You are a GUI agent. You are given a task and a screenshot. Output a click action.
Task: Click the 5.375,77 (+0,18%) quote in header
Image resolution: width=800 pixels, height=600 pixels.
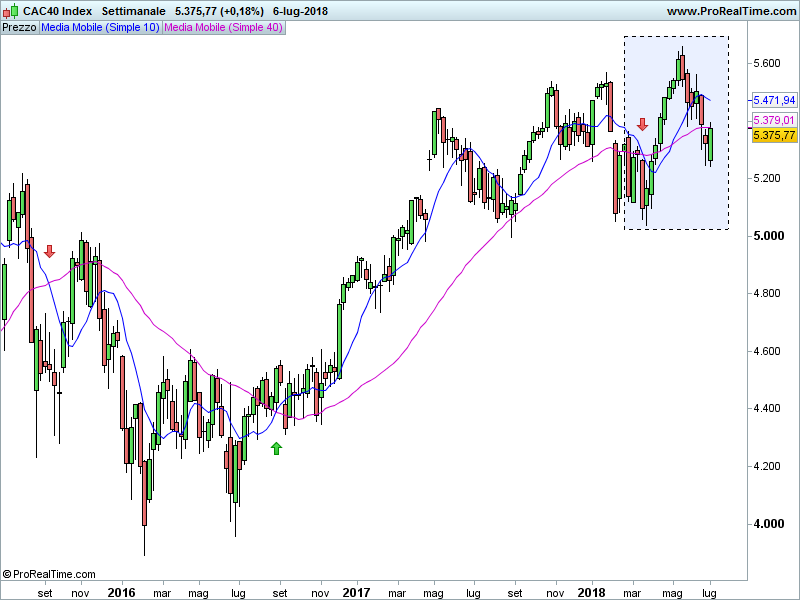click(219, 11)
